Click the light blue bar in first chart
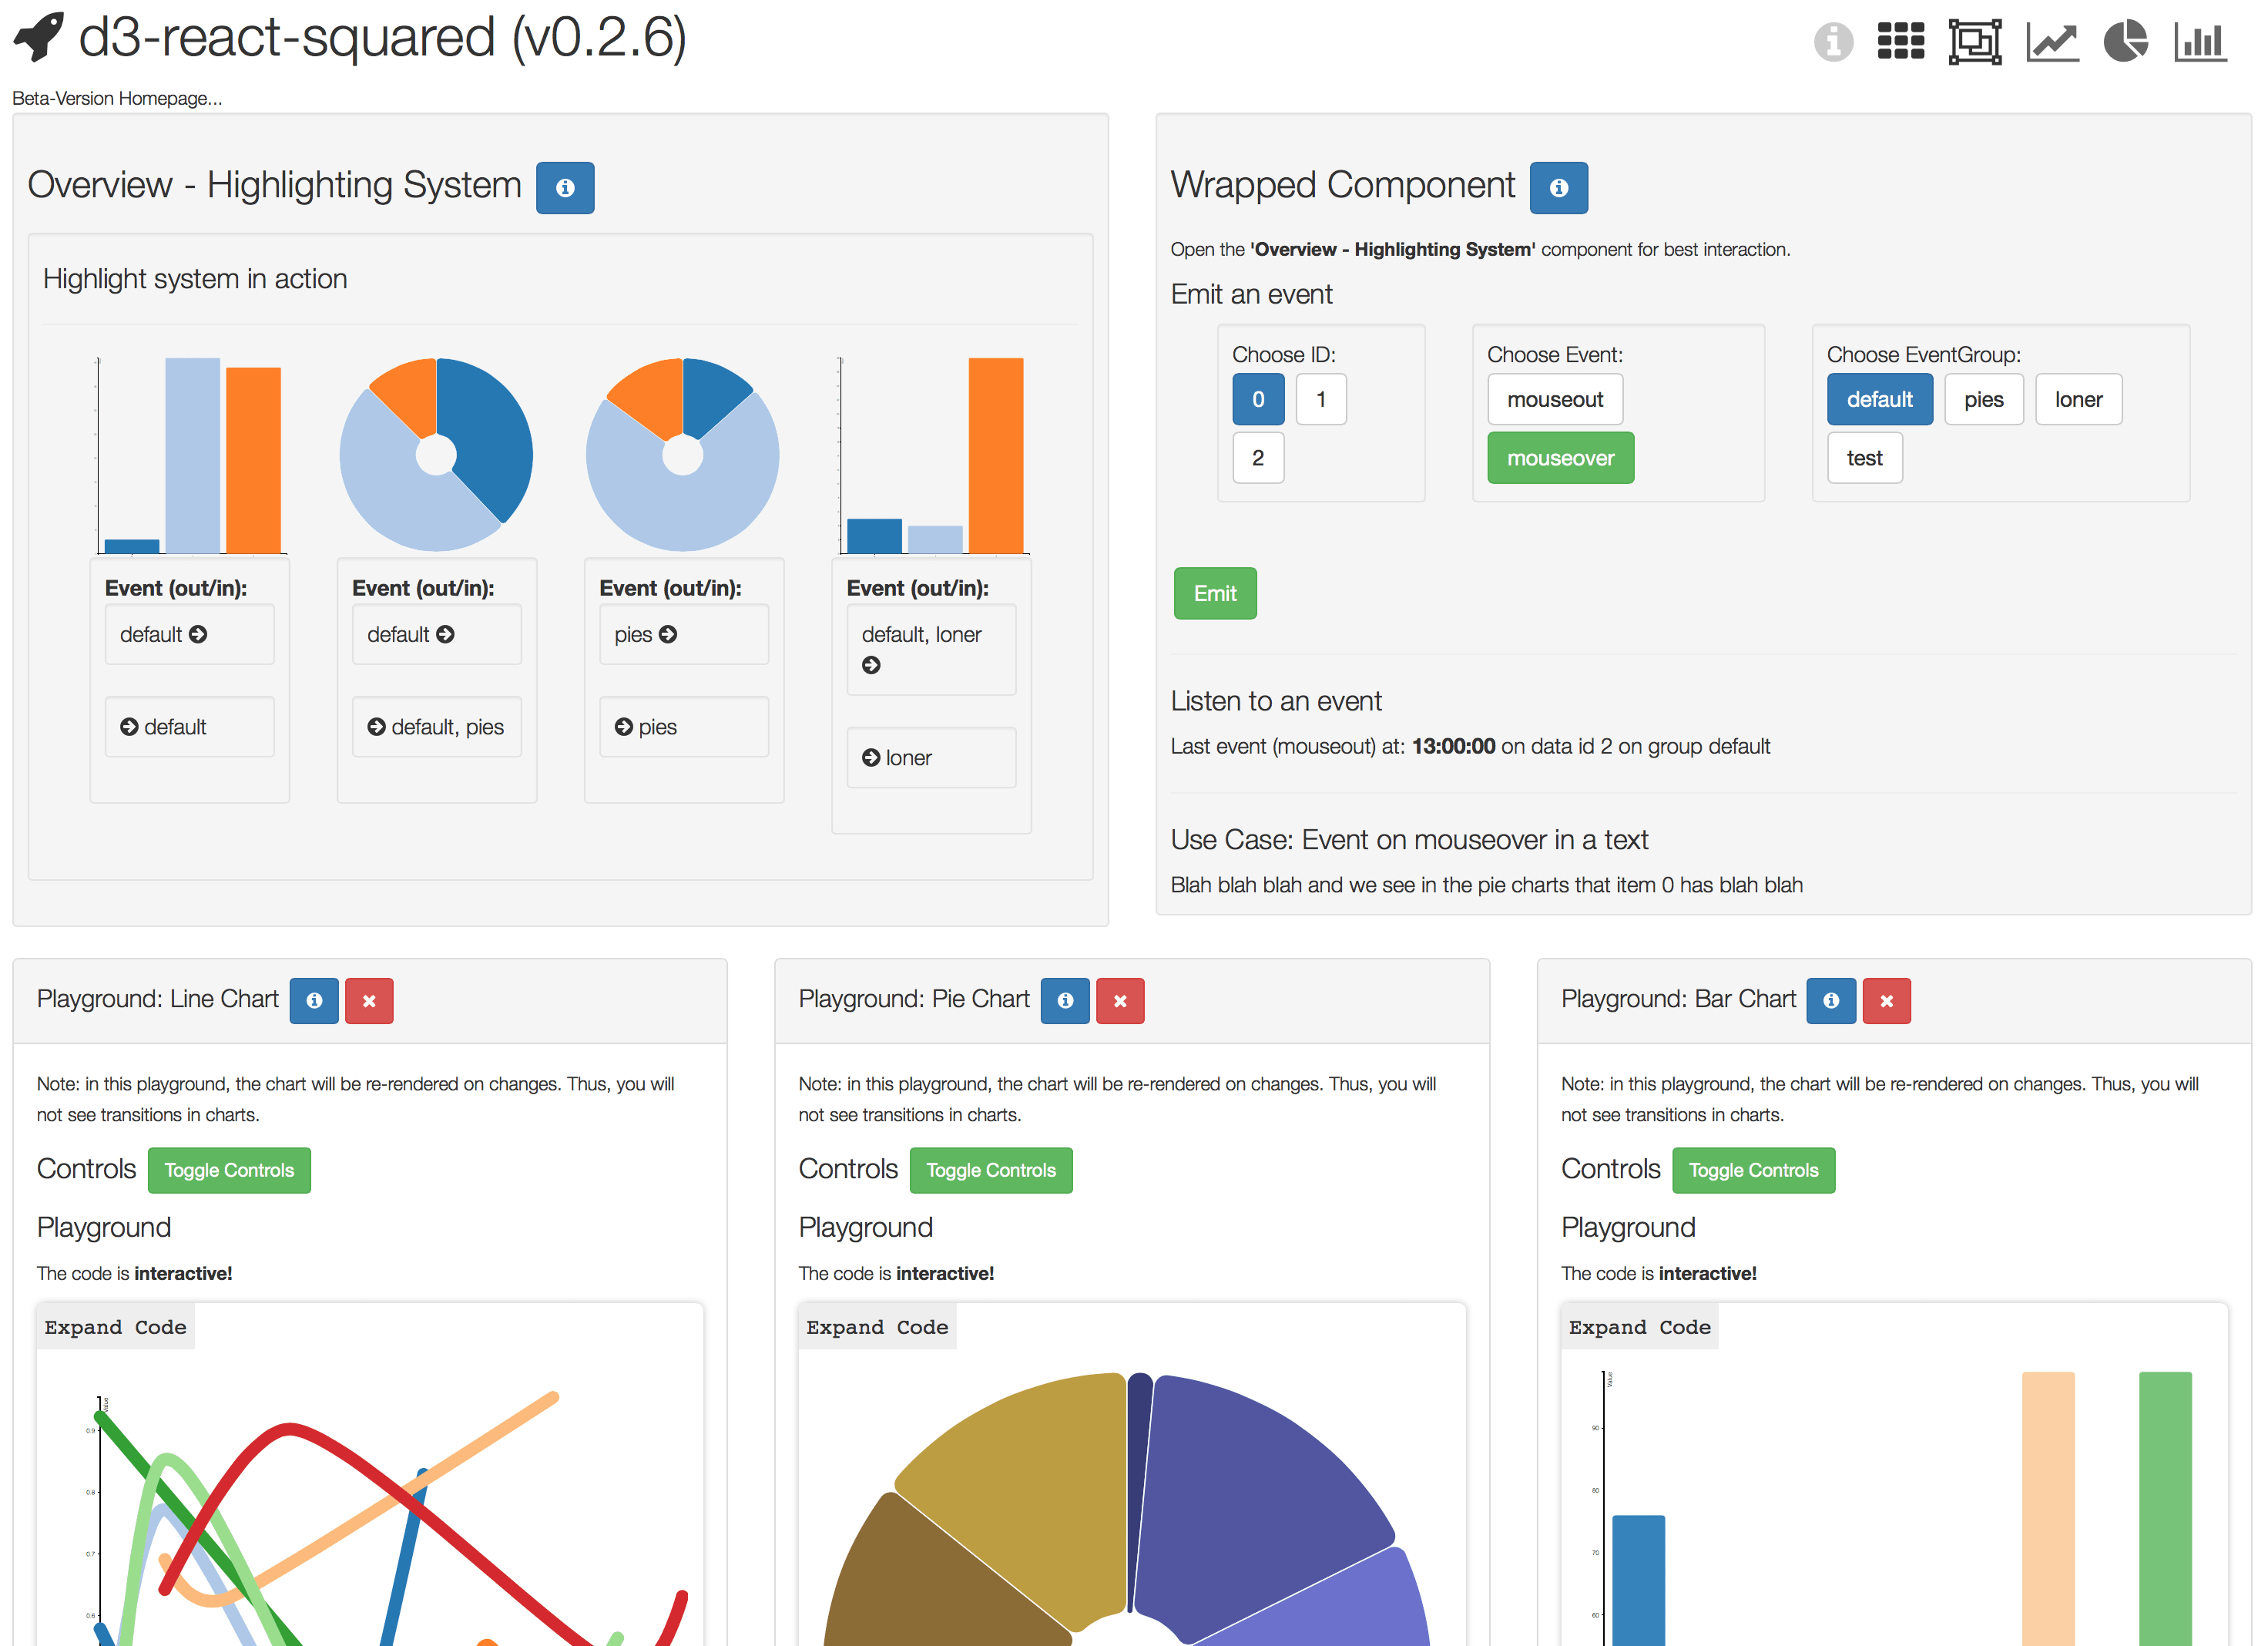Image resolution: width=2268 pixels, height=1646 pixels. (192, 455)
